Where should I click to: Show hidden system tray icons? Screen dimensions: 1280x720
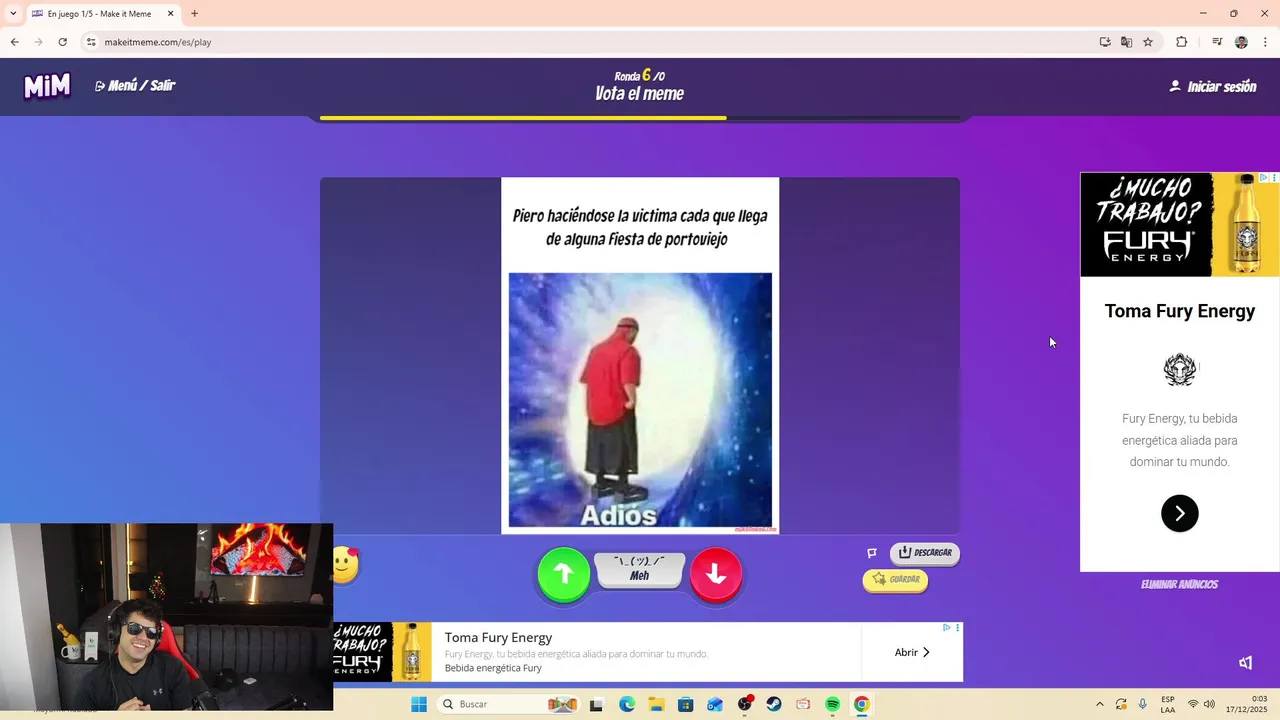coord(1099,704)
